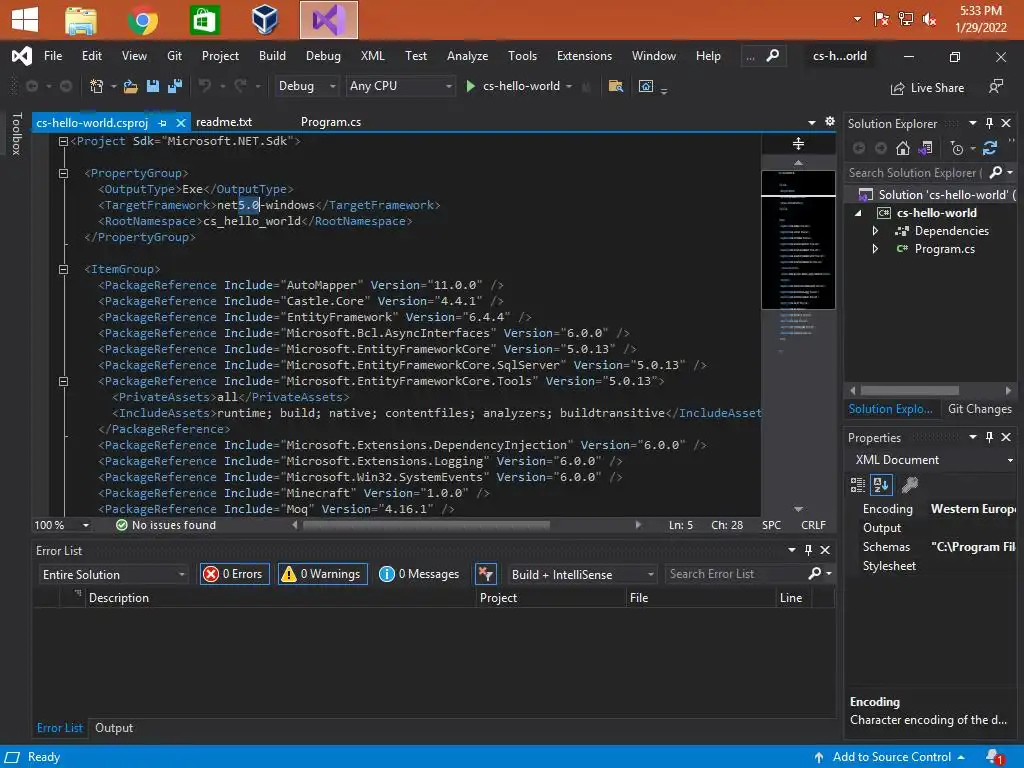Click the editor split window handle icon
Image resolution: width=1024 pixels, height=768 pixels.
[798, 144]
